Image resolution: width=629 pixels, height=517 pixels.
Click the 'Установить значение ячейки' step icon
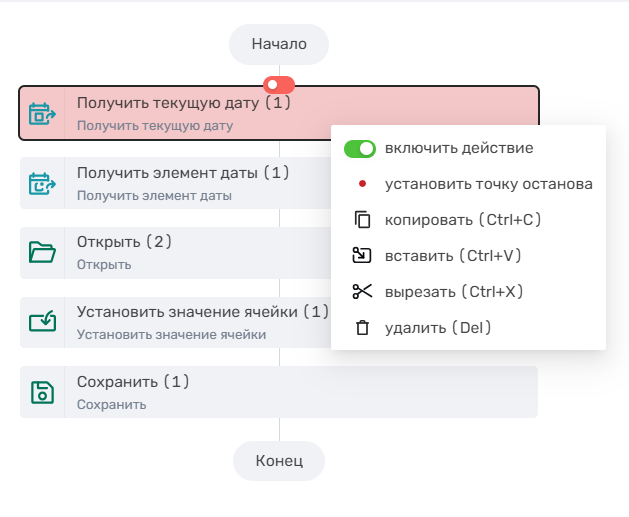[x=42, y=322]
